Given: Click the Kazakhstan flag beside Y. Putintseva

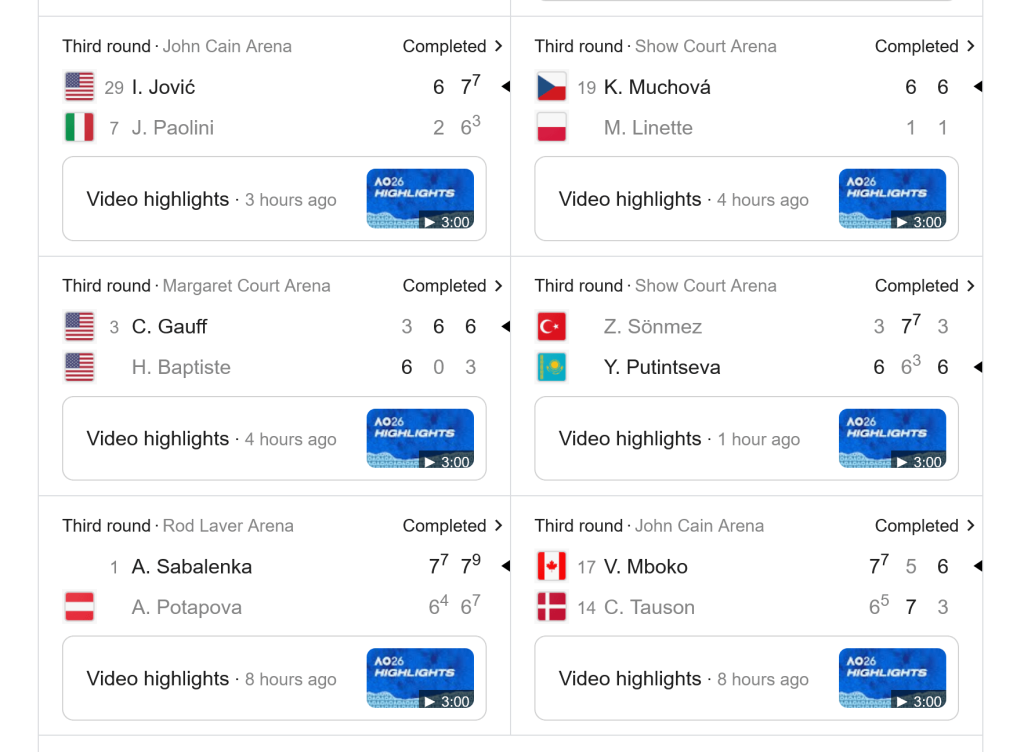Looking at the screenshot, I should tap(552, 366).
